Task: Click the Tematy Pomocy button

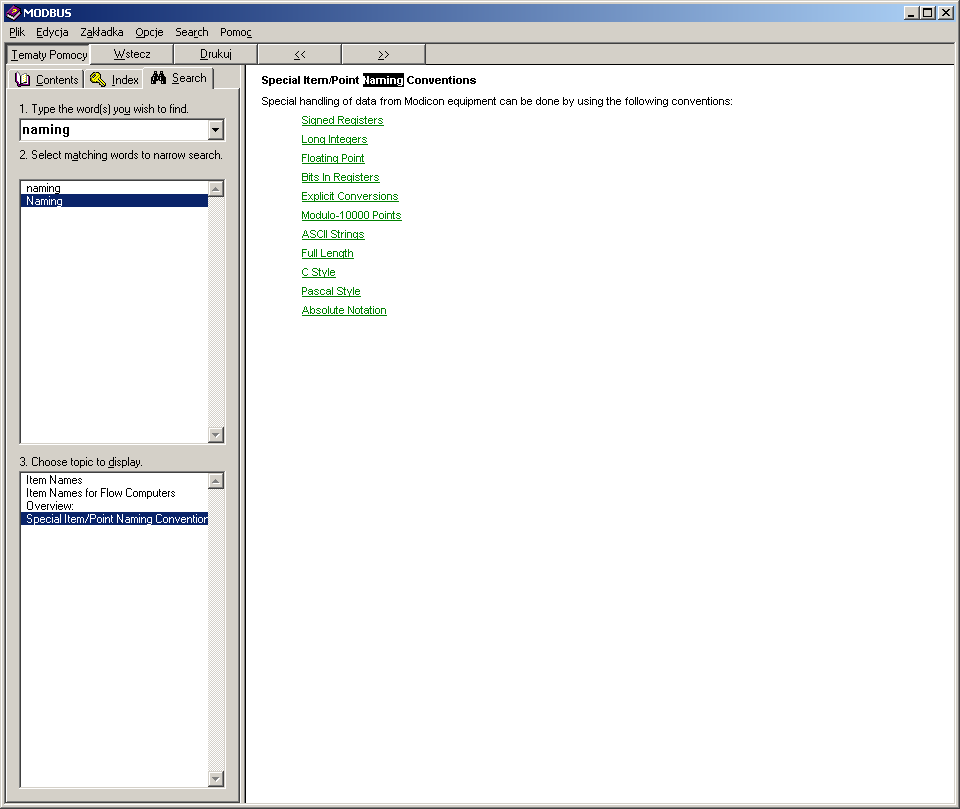Action: pos(48,55)
